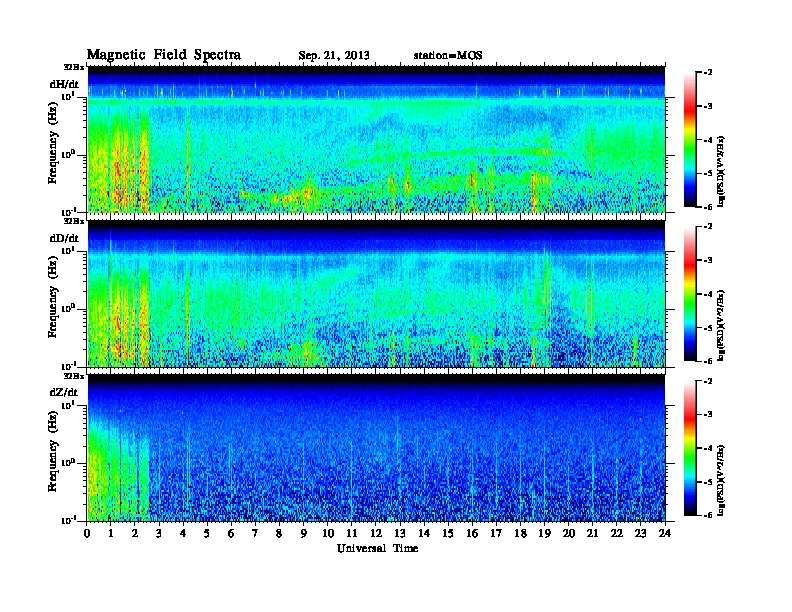The width and height of the screenshot is (792, 612).
Task: Click the "32Hz" label atop the dZ/dt panel
Action: (x=74, y=376)
